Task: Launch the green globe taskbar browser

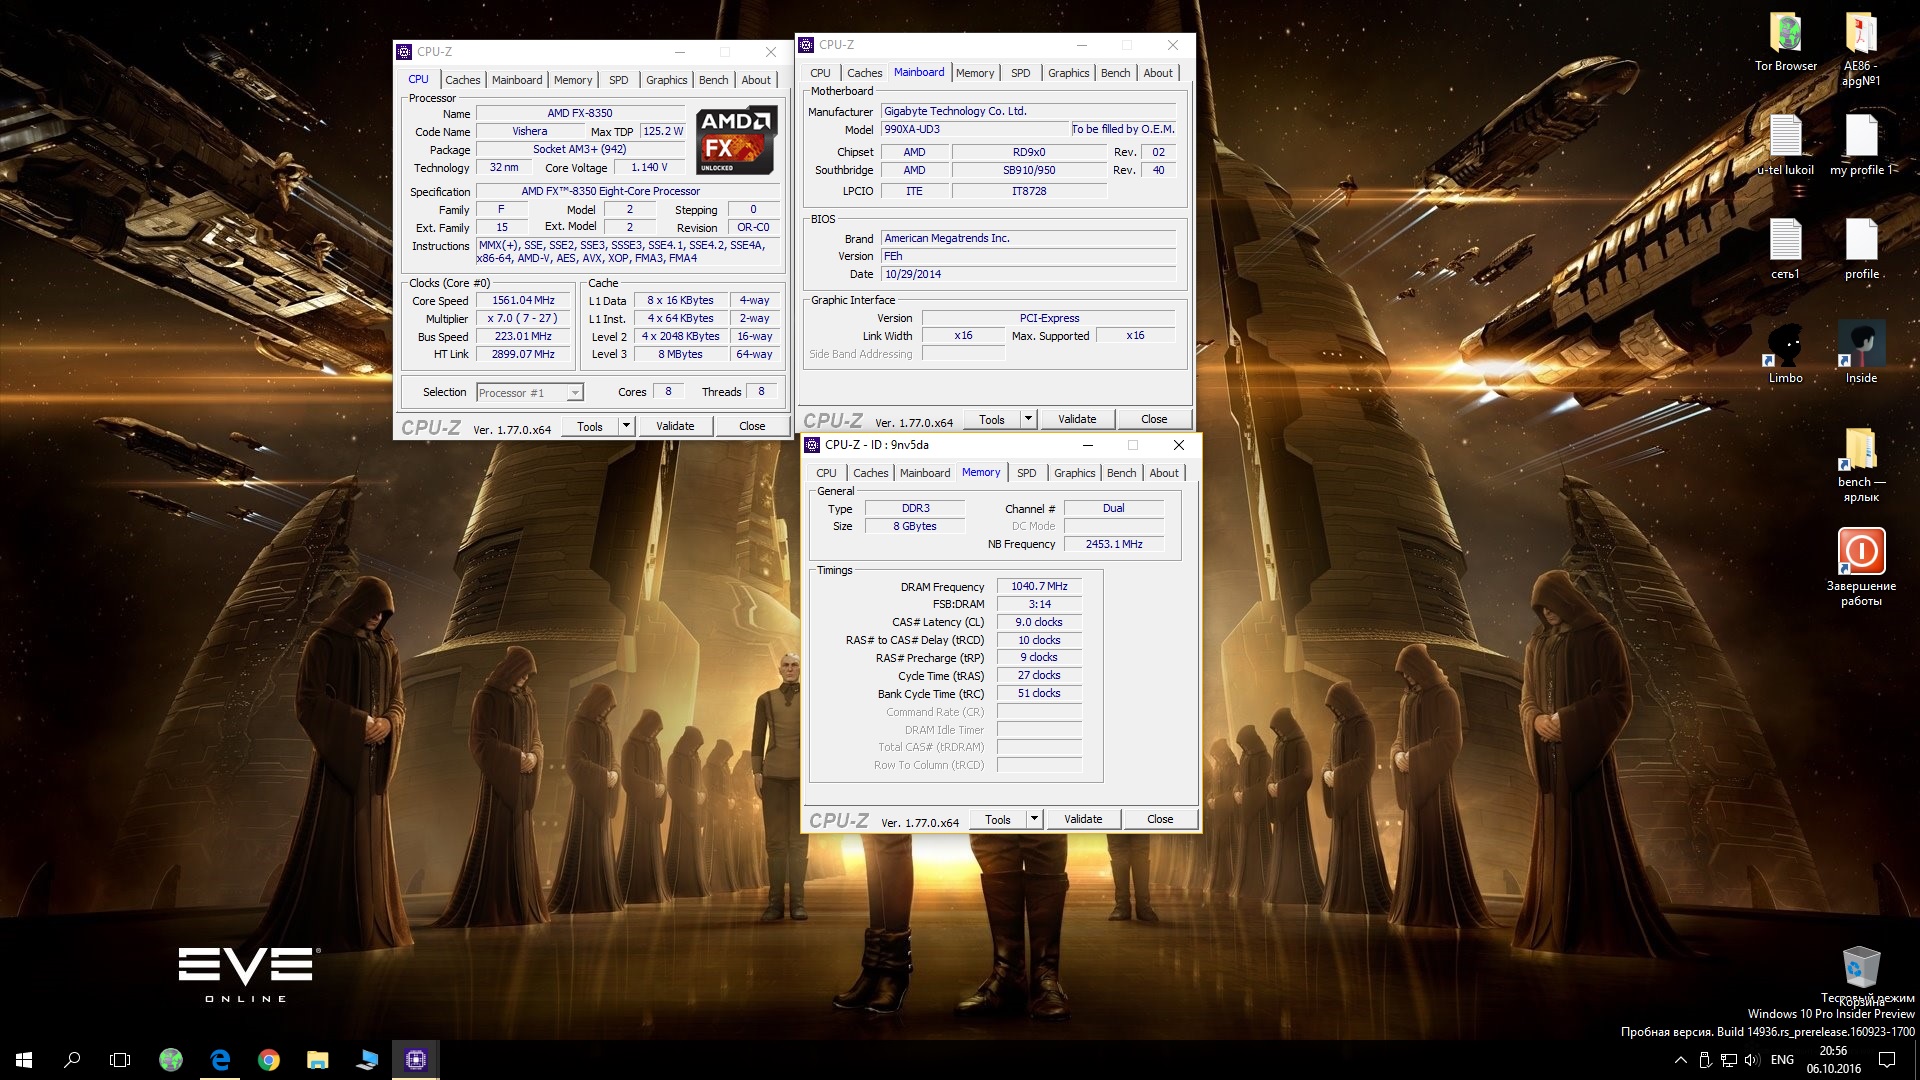Action: [x=171, y=1060]
